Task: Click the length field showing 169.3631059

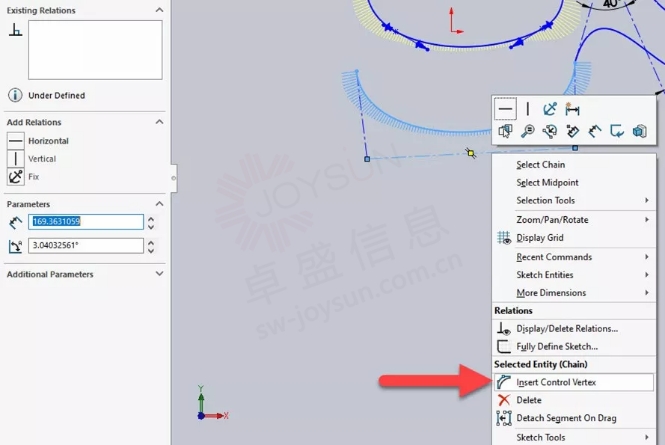Action: tap(86, 222)
